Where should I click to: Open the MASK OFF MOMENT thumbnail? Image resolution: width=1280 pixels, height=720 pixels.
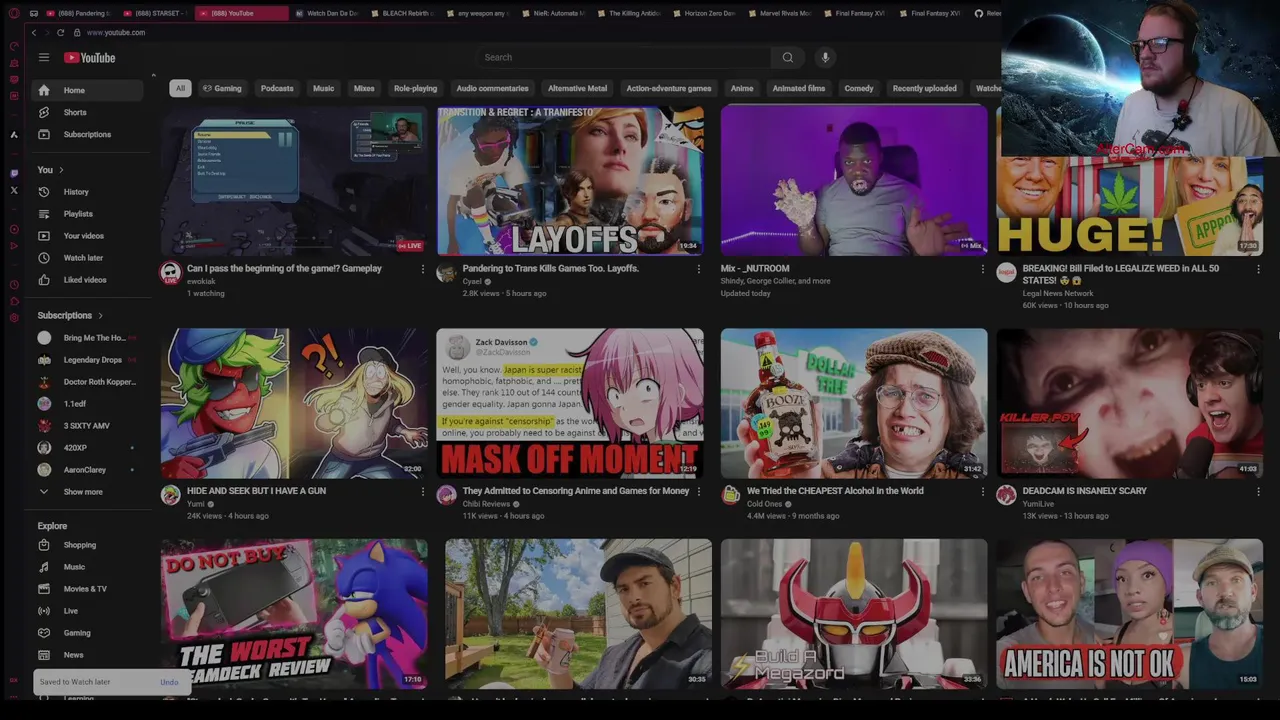point(570,403)
